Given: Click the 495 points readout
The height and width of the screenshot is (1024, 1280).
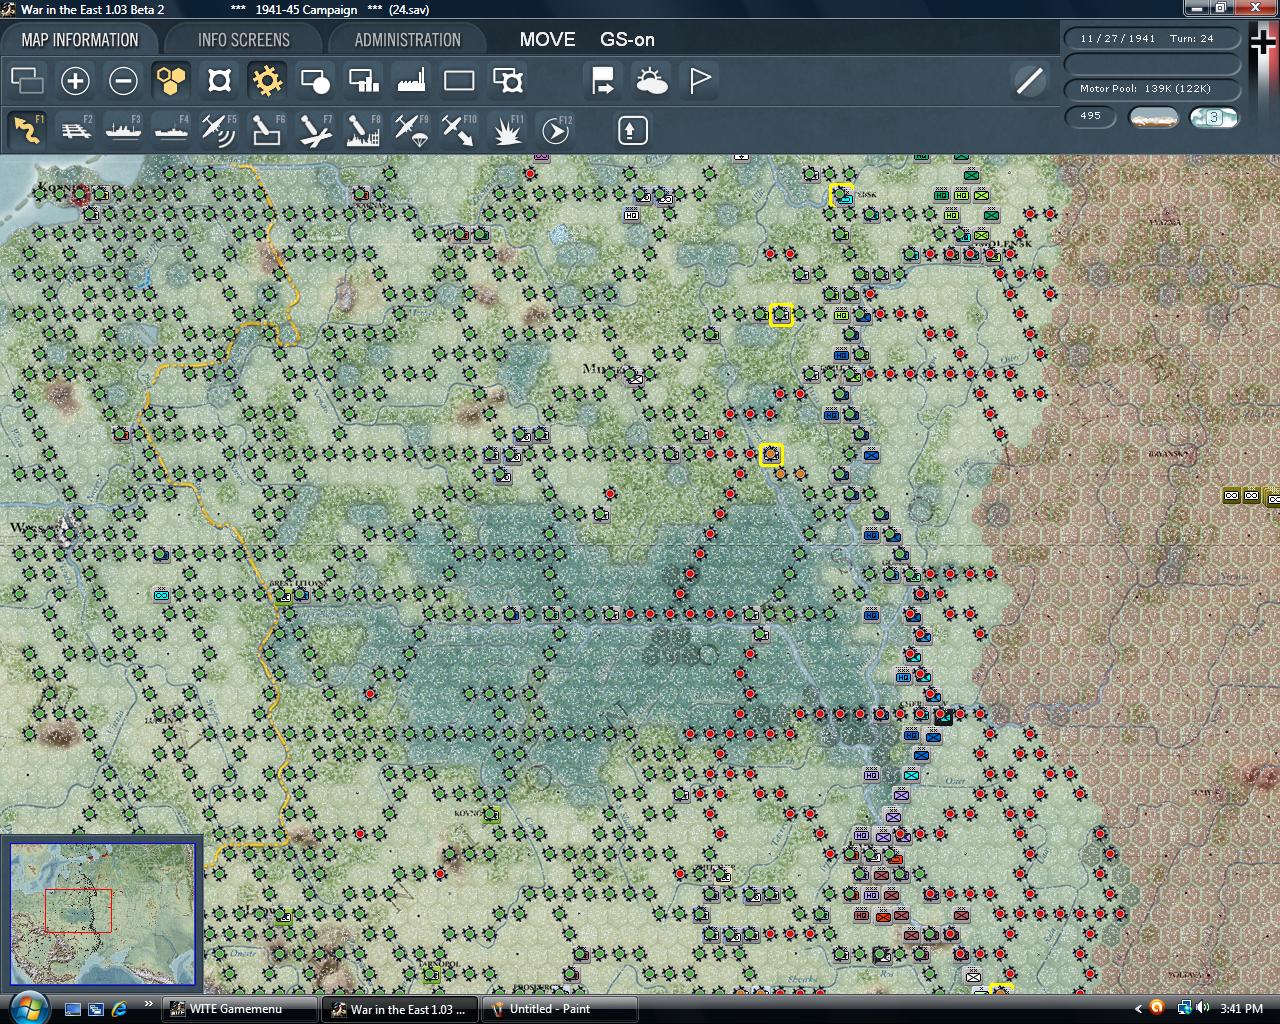Looking at the screenshot, I should click(1091, 116).
